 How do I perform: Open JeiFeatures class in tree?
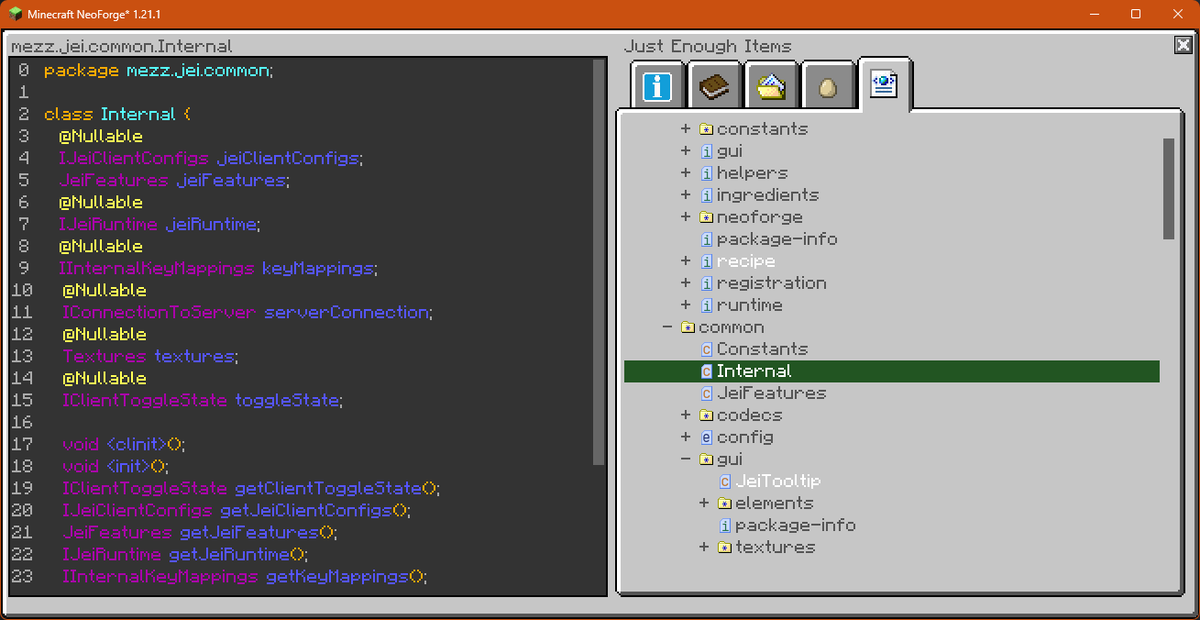(x=771, y=393)
